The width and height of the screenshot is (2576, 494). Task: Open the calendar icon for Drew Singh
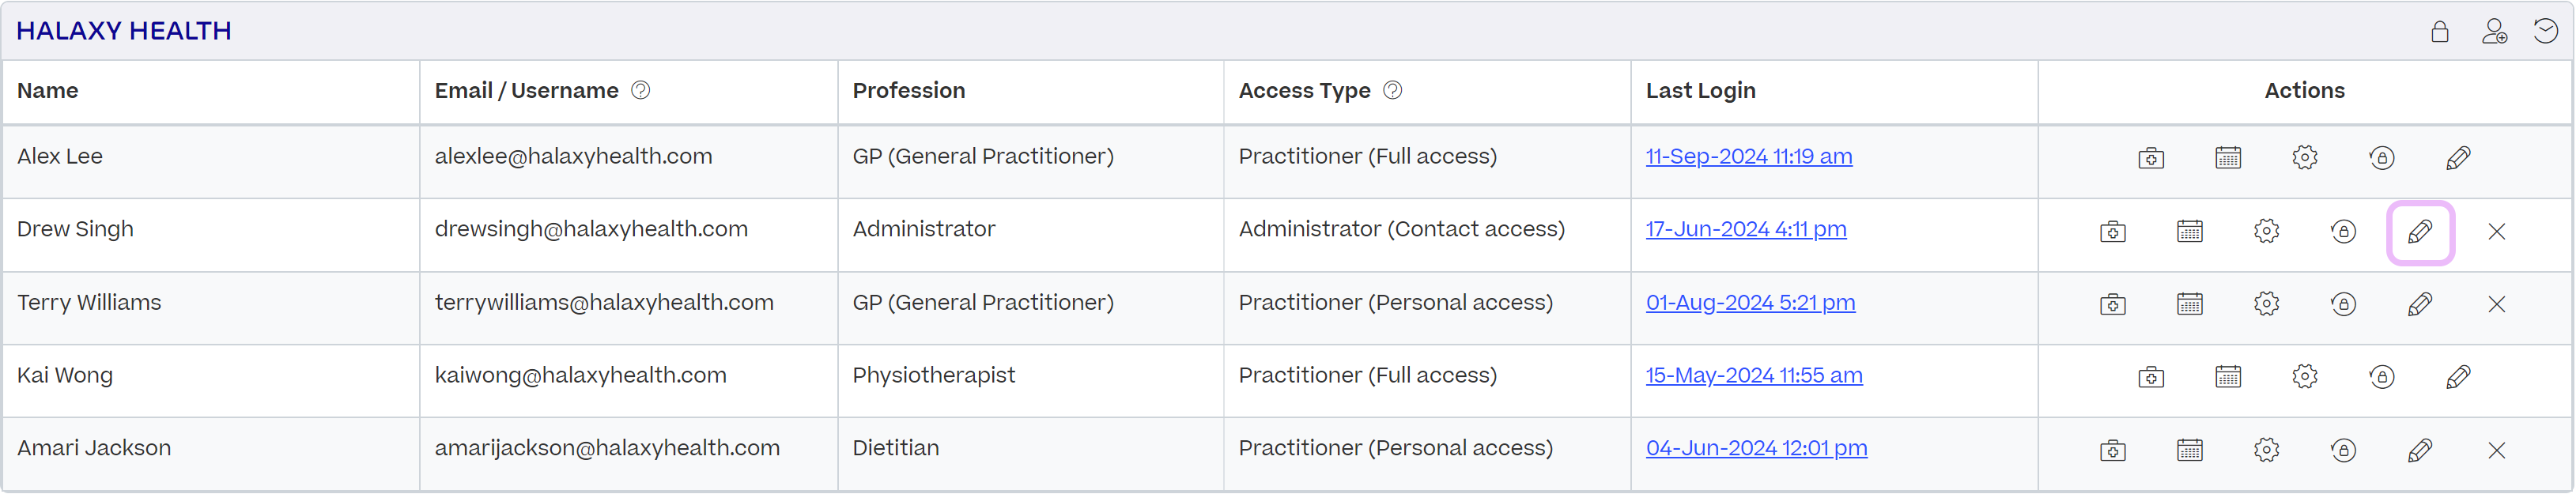click(2190, 230)
